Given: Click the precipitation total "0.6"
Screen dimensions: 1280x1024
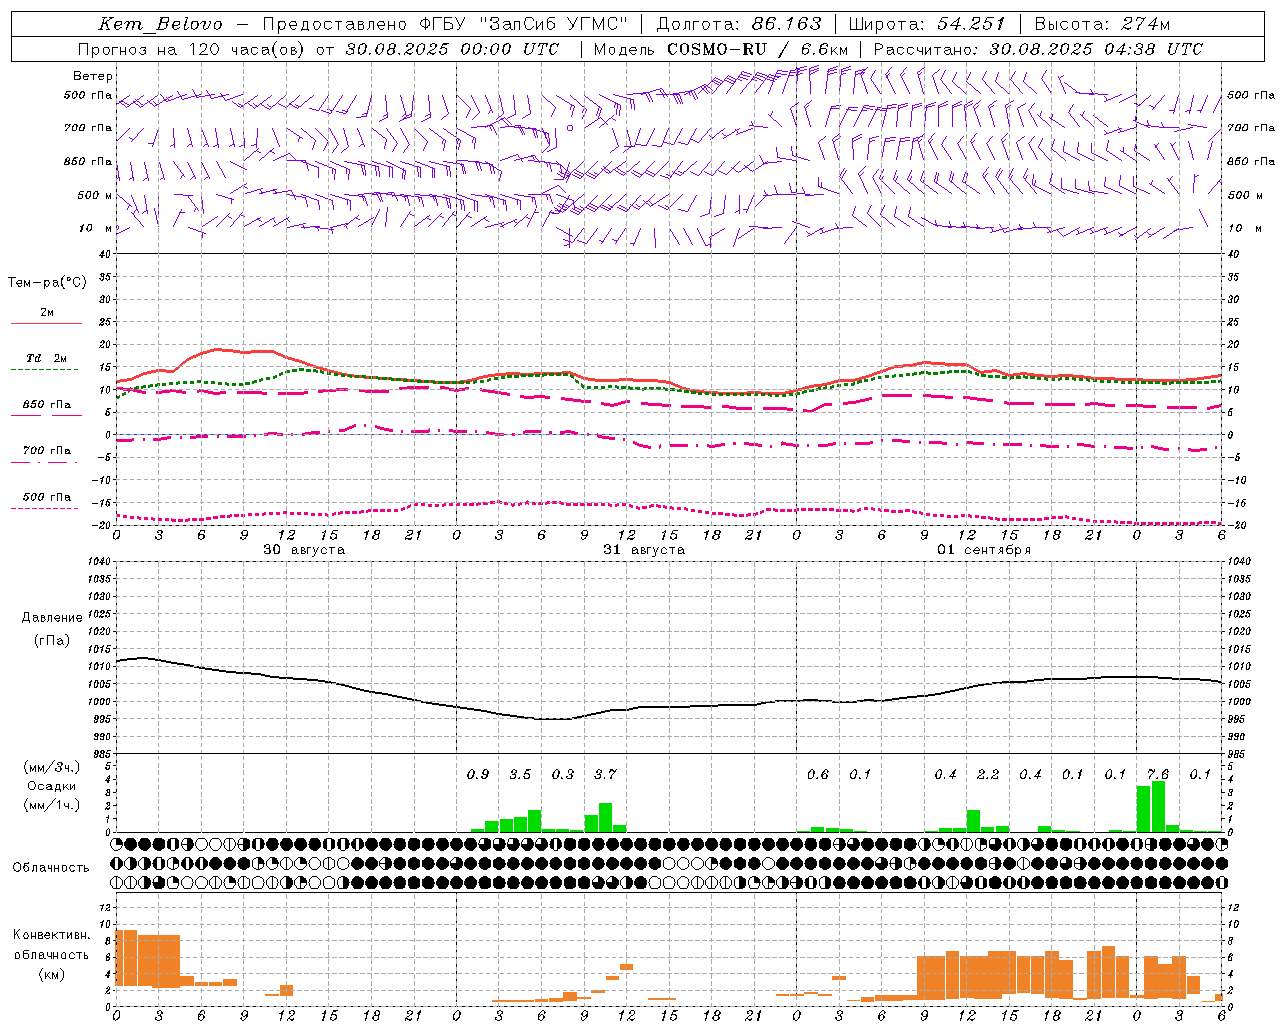Looking at the screenshot, I should coord(818,774).
